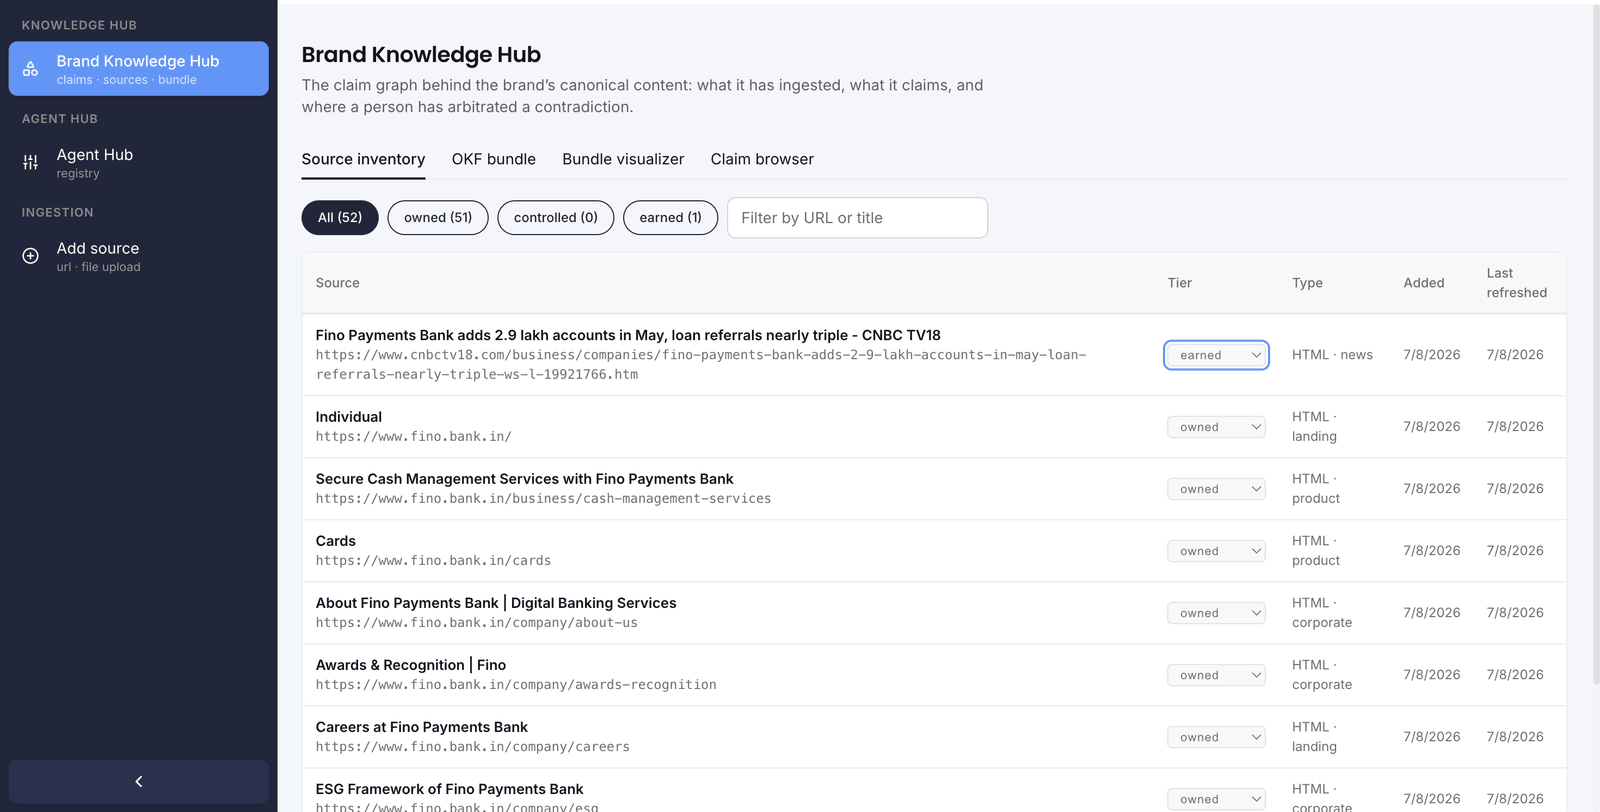Collapse the sidebar with the chevron button
The image size is (1600, 812).
[139, 781]
